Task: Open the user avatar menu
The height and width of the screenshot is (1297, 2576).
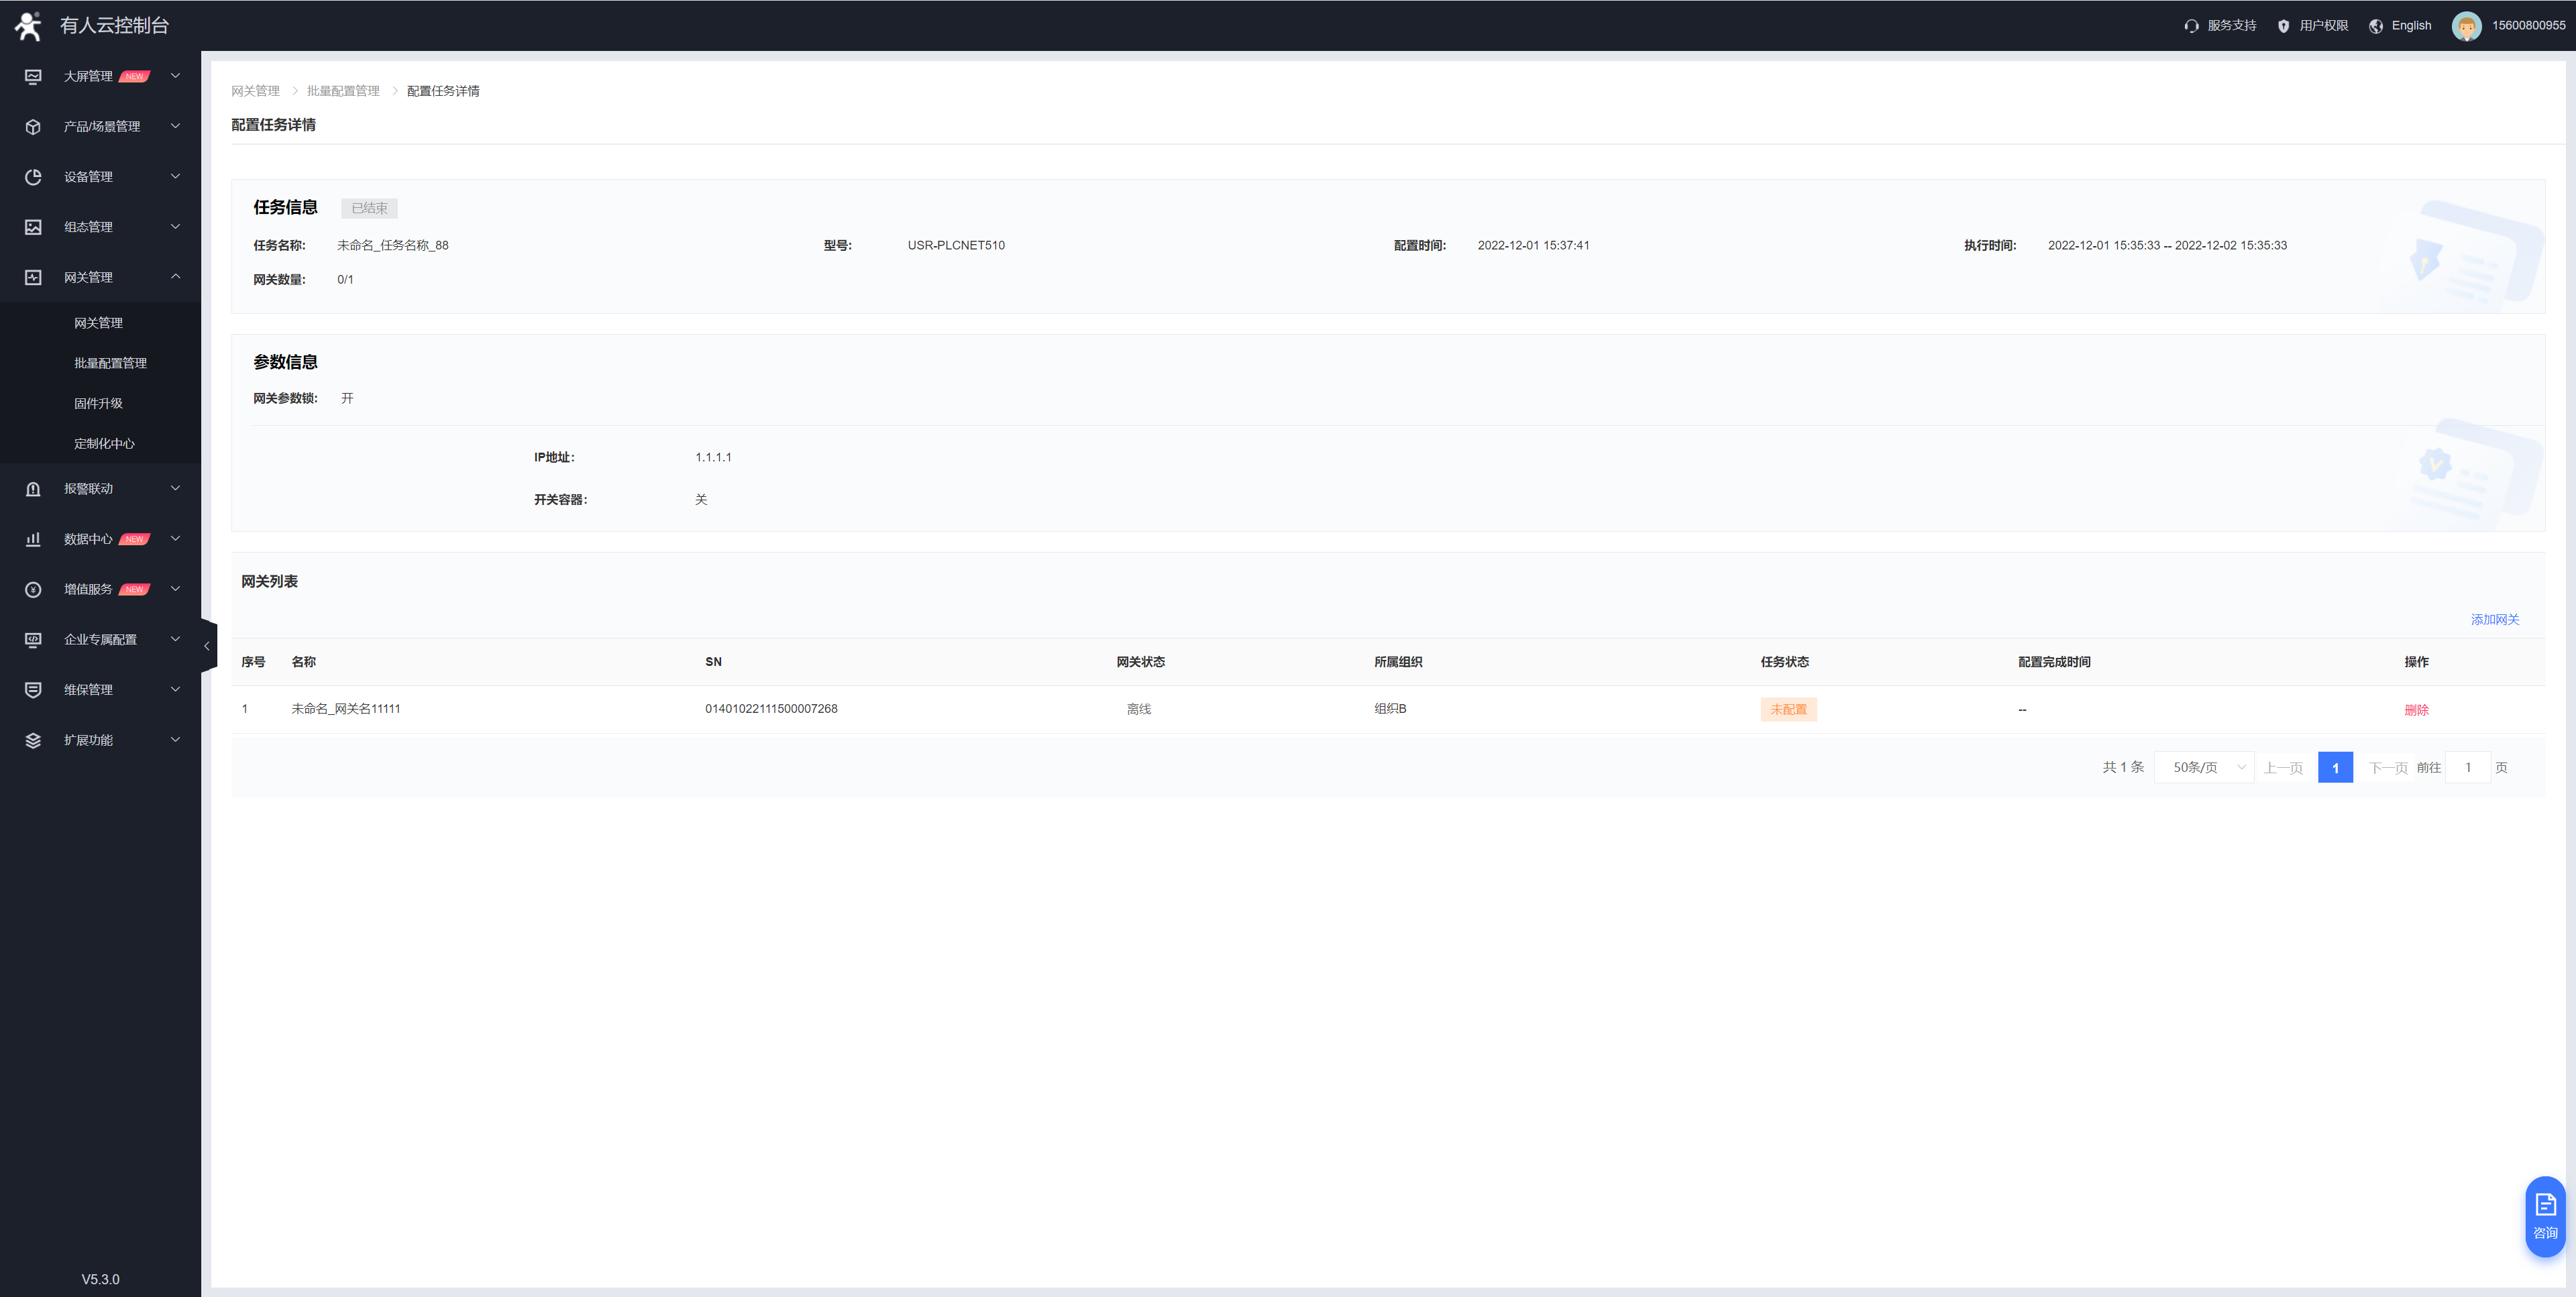Action: pyautogui.click(x=2466, y=26)
